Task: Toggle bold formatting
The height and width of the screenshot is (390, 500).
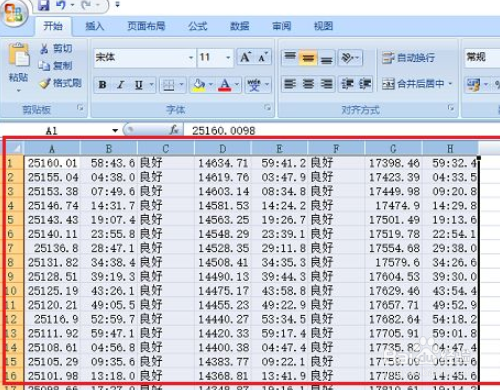Action: 103,85
